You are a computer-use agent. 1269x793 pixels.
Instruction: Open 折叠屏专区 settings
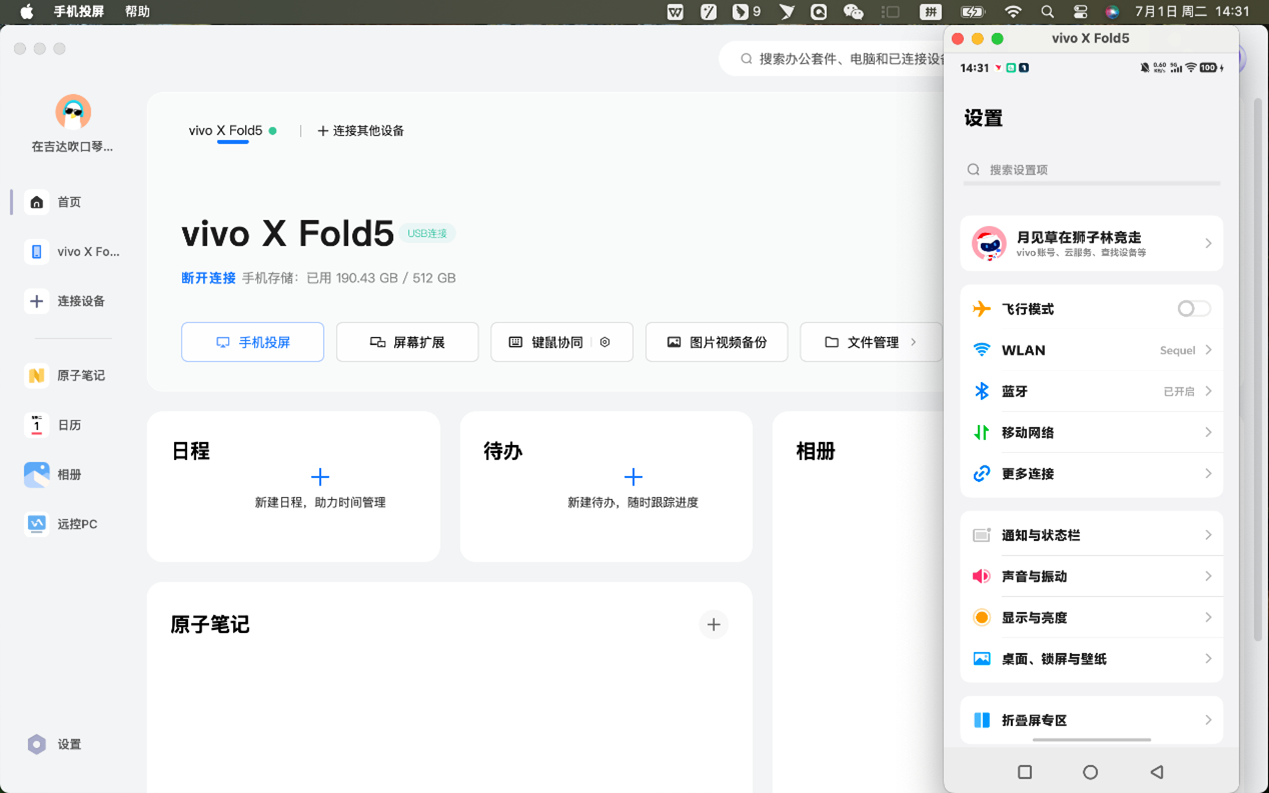[x=1092, y=720]
